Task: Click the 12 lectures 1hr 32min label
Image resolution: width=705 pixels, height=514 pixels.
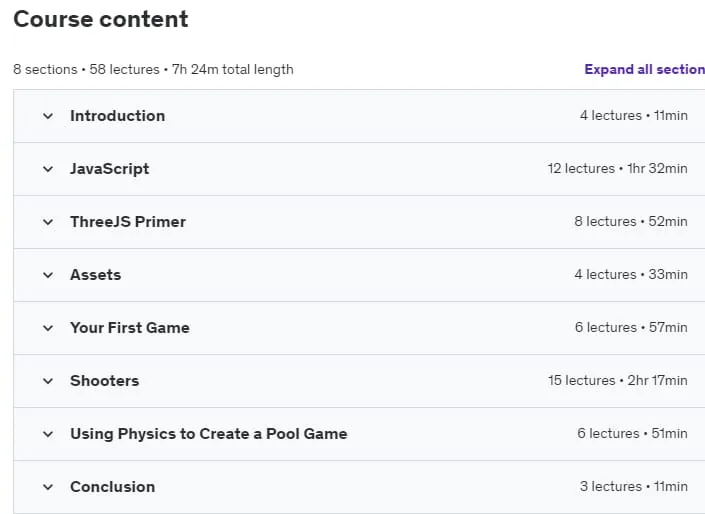Action: tap(617, 169)
